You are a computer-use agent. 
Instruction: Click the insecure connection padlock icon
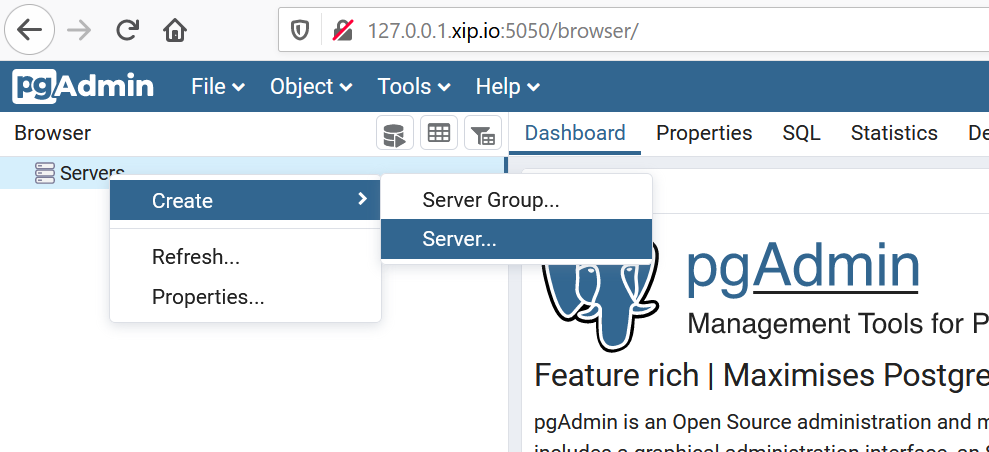pos(342,30)
